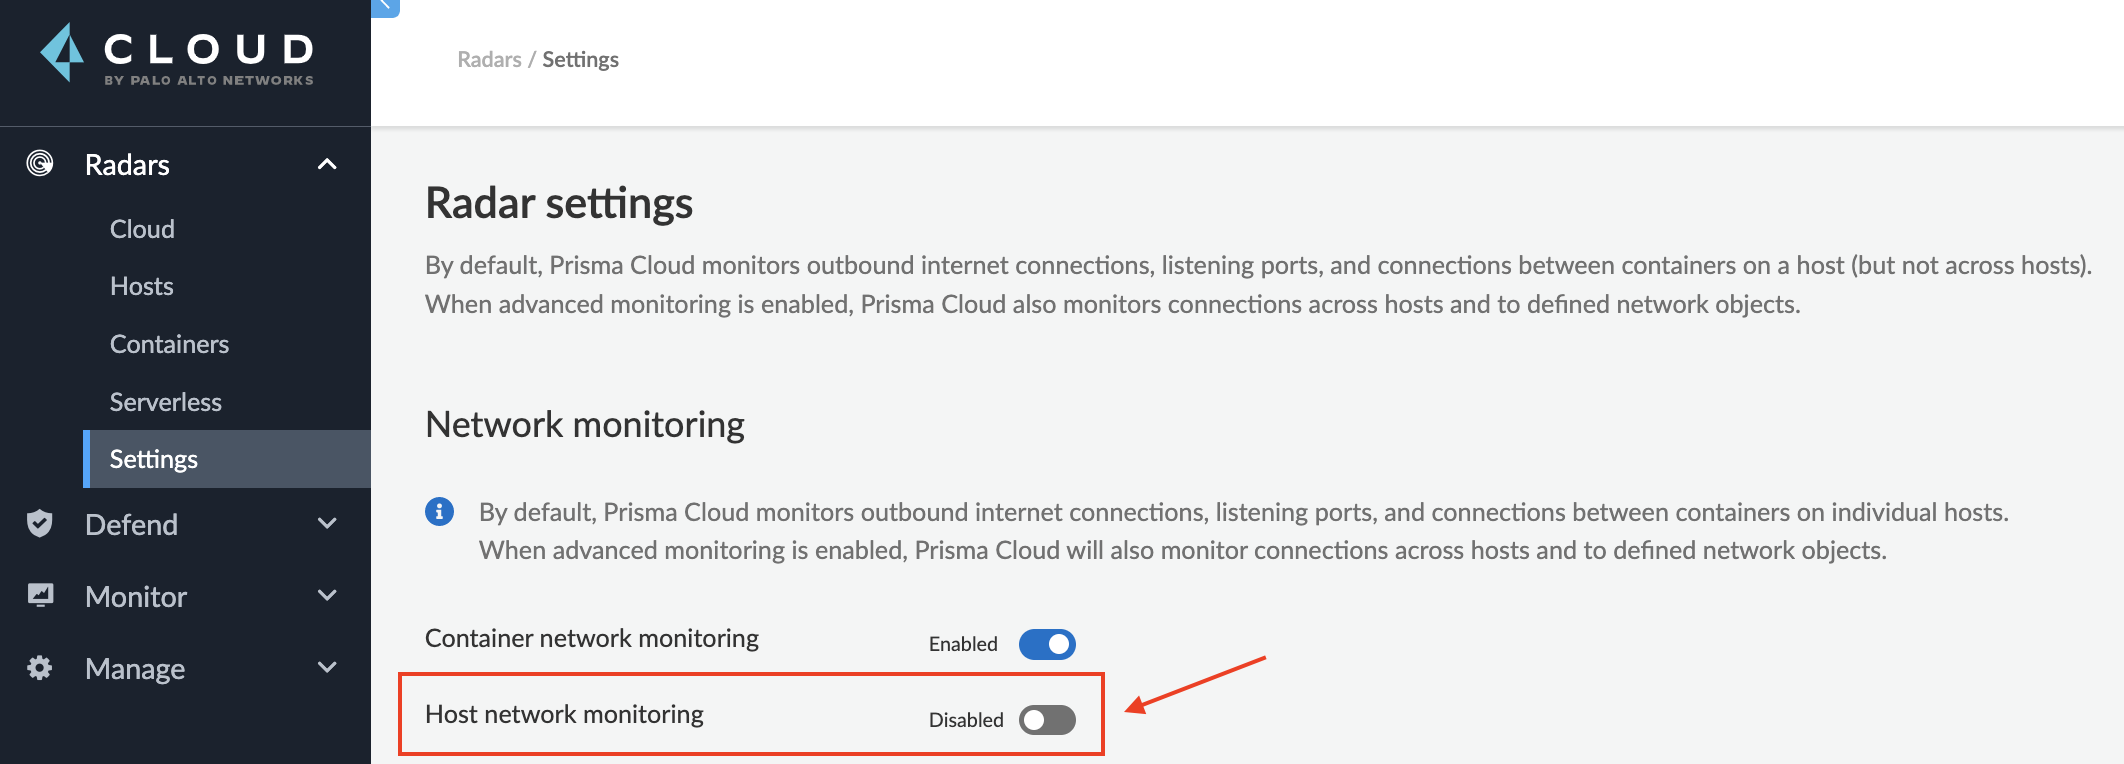Click the Settings breadcrumb text
This screenshot has width=2124, height=764.
580,60
